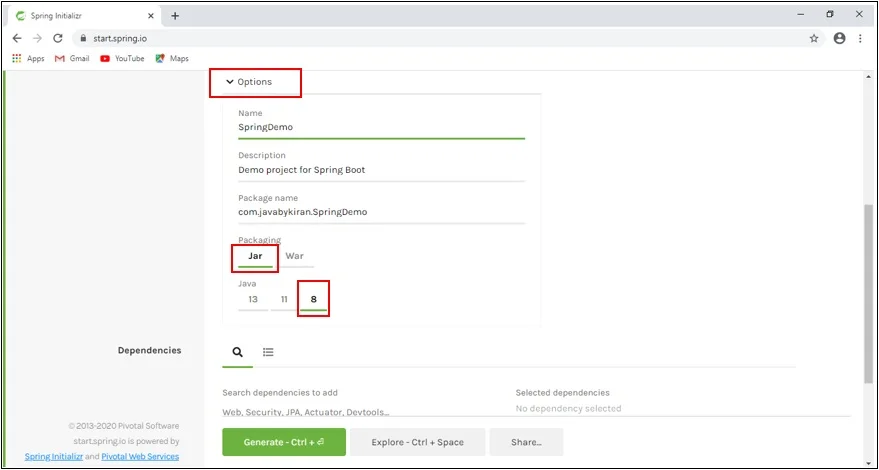This screenshot has height=470, width=879.
Task: Bookmark this page with the star icon
Action: click(813, 38)
